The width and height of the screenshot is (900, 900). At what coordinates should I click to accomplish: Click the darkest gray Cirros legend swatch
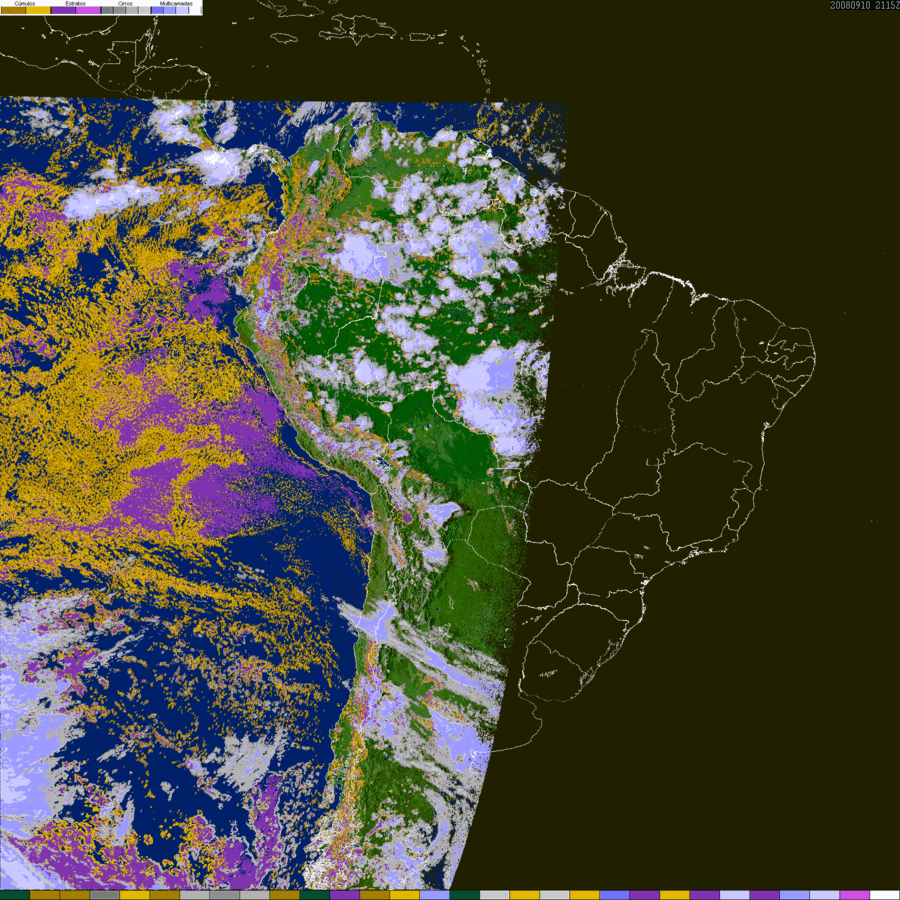(x=107, y=10)
